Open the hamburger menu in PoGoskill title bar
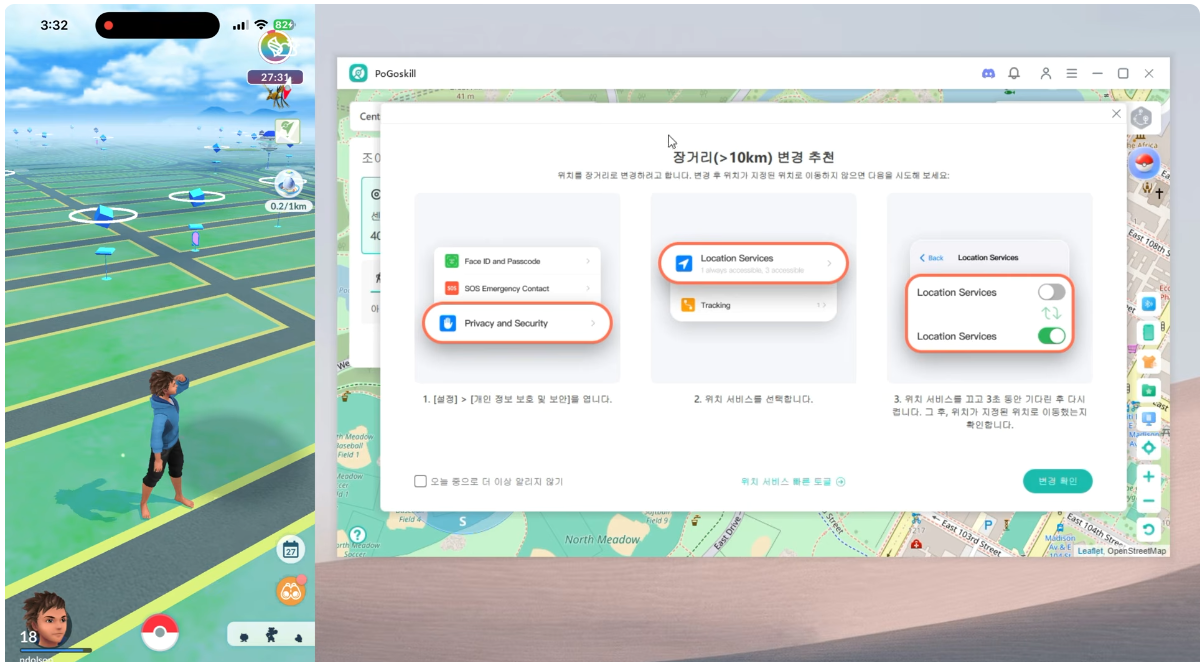This screenshot has height=662, width=1201. [x=1071, y=73]
